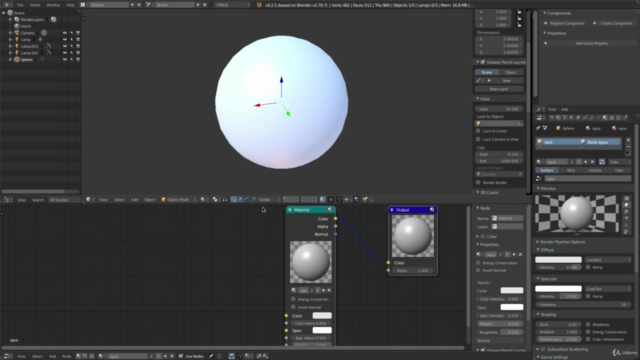640x360 pixels.
Task: Enable Lock to Cursor checkbox
Action: (478, 131)
